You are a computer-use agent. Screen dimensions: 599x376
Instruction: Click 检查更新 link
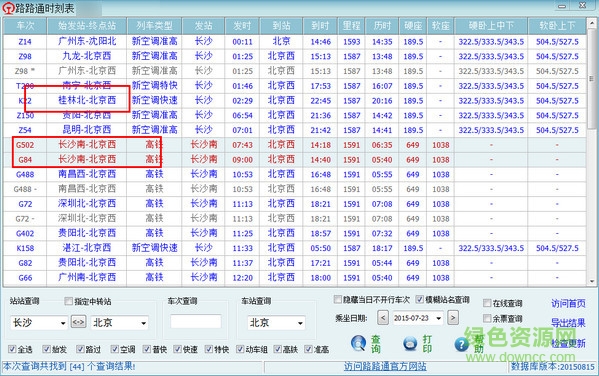[x=568, y=343]
